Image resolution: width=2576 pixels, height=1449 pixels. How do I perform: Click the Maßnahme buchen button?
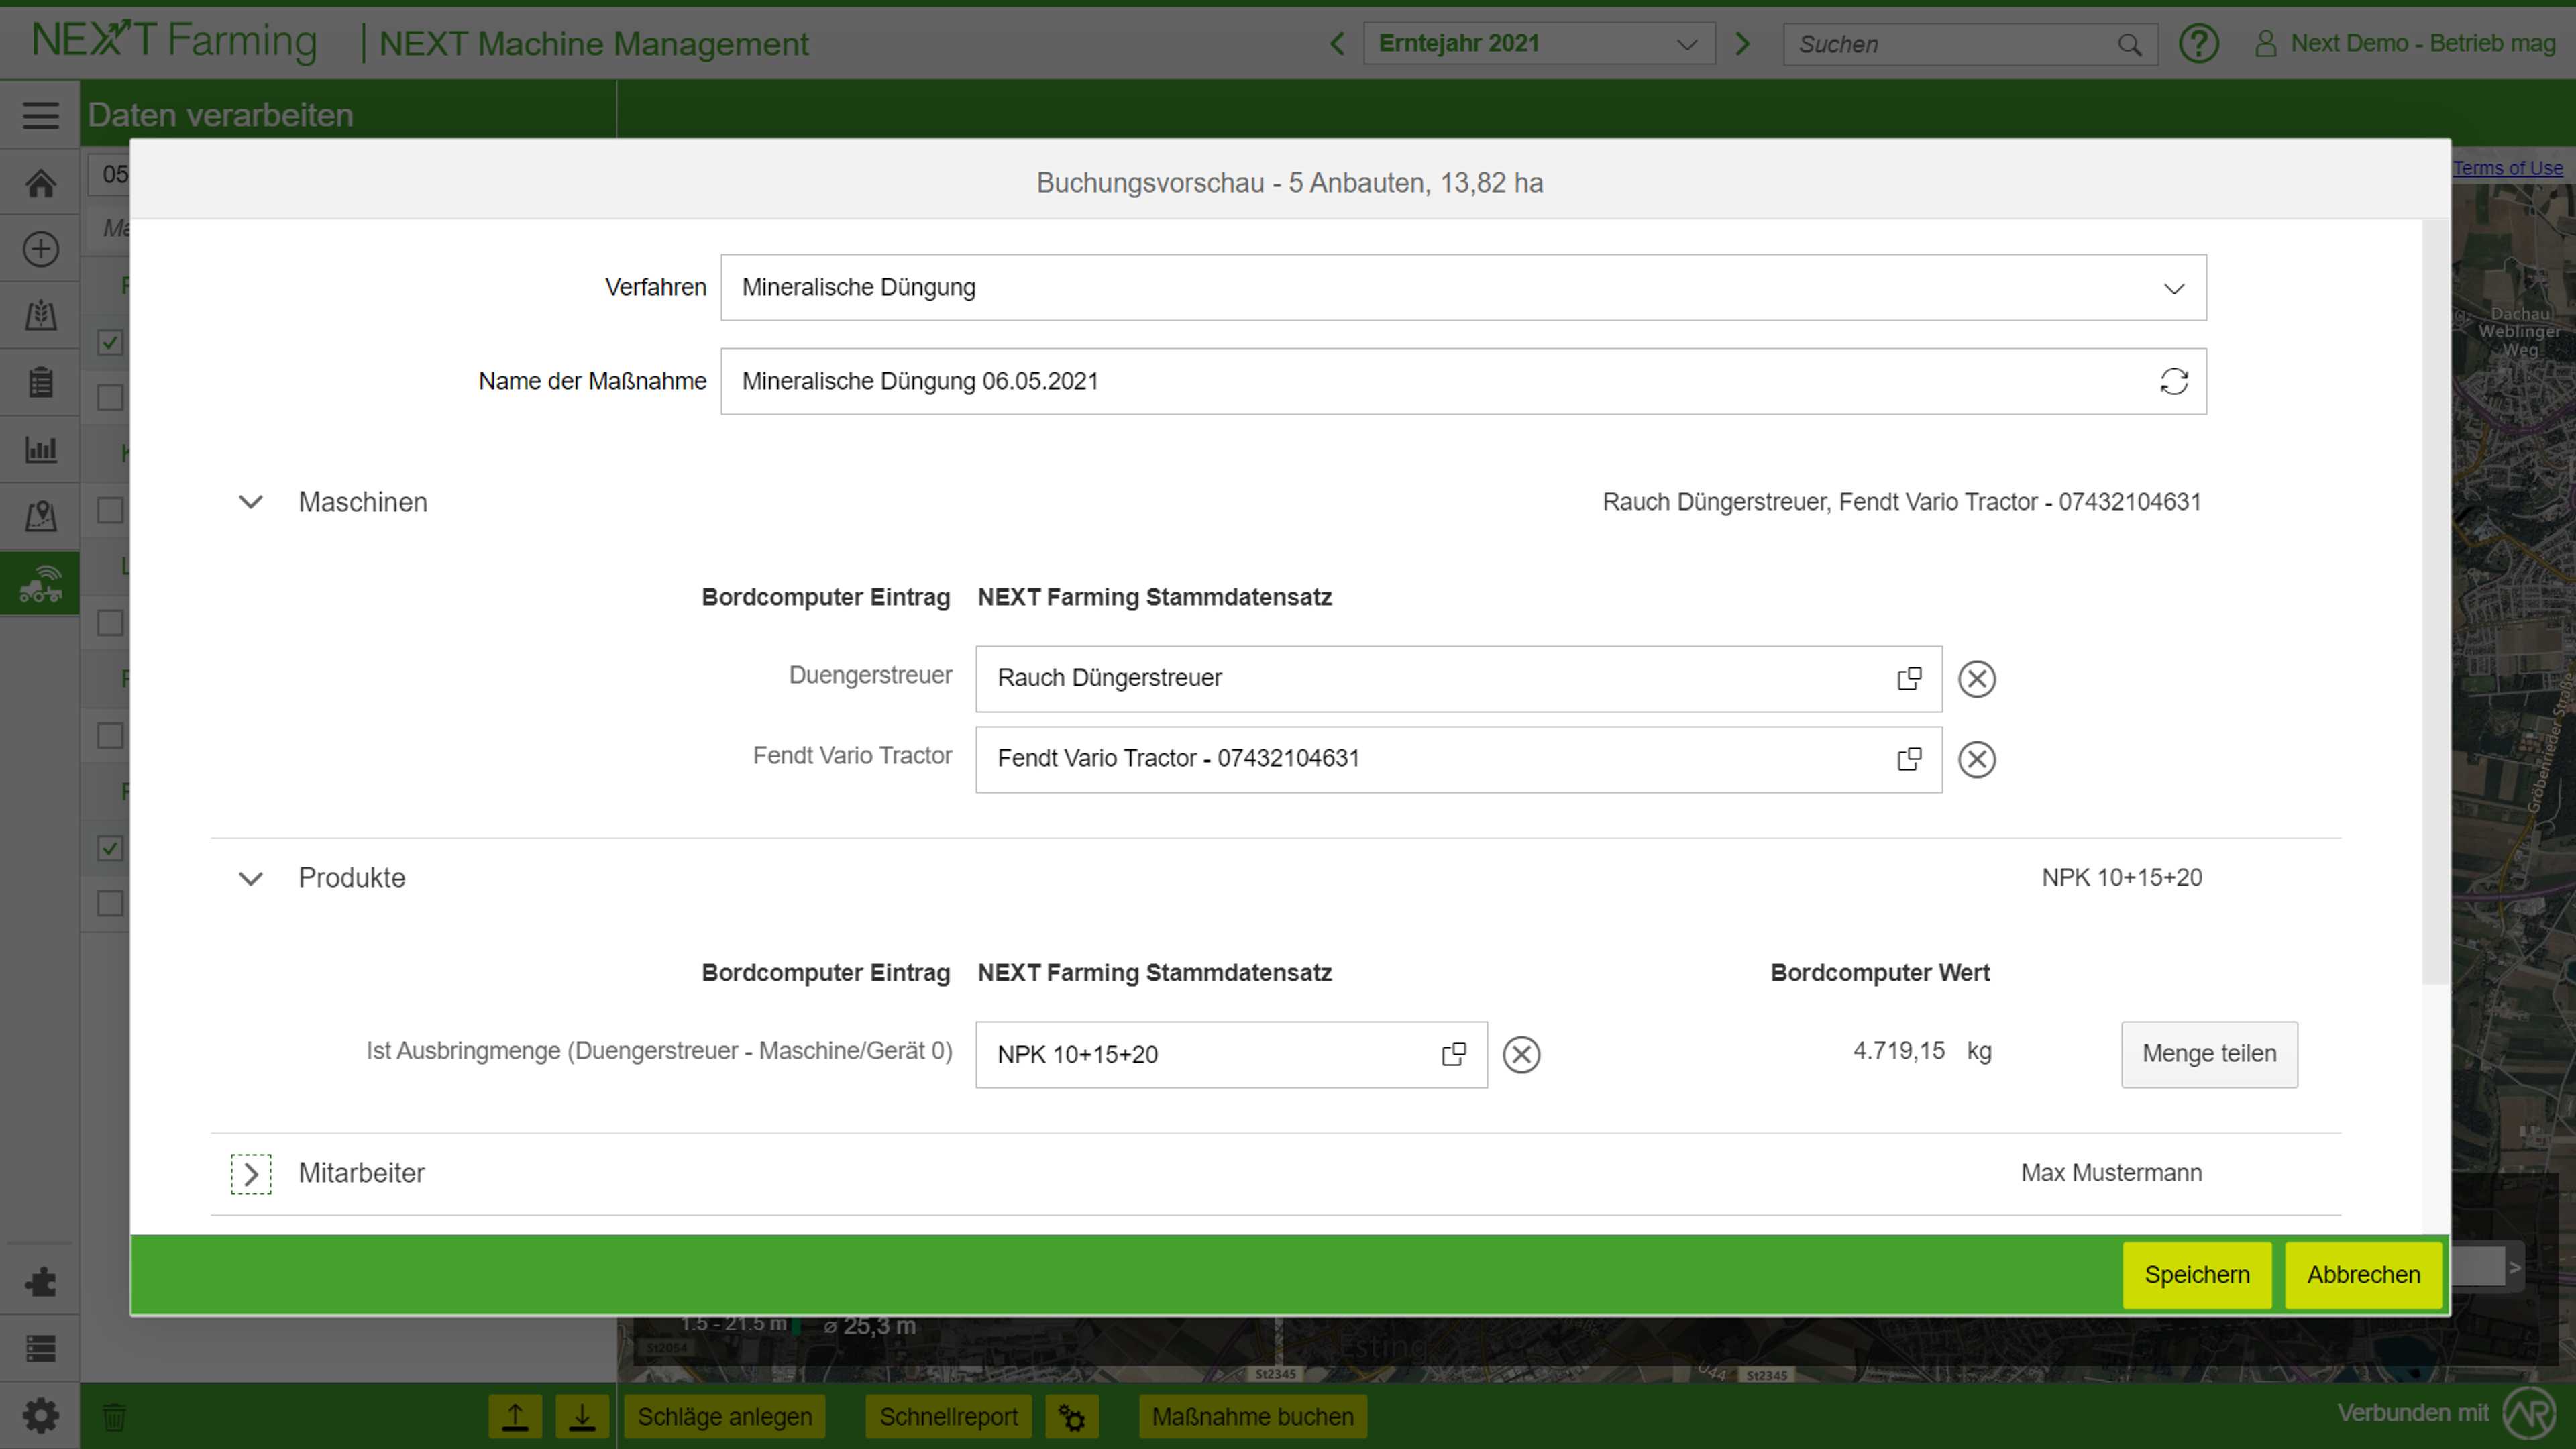click(x=1253, y=1417)
